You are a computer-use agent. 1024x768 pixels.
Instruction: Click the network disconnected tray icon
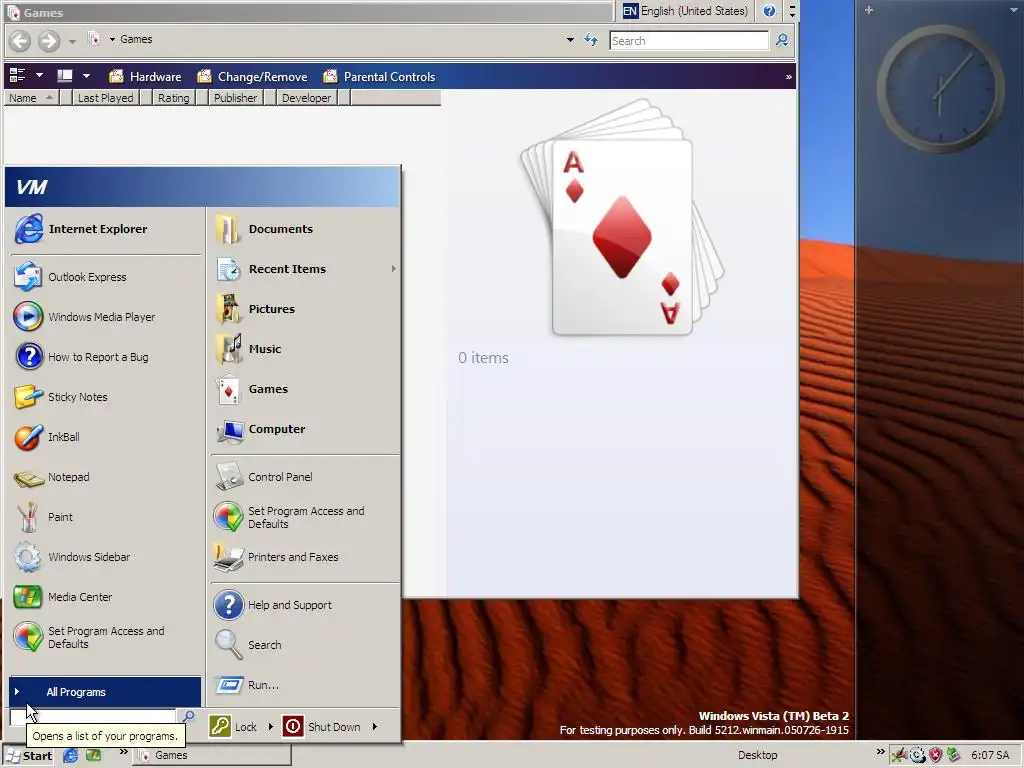pyautogui.click(x=900, y=756)
